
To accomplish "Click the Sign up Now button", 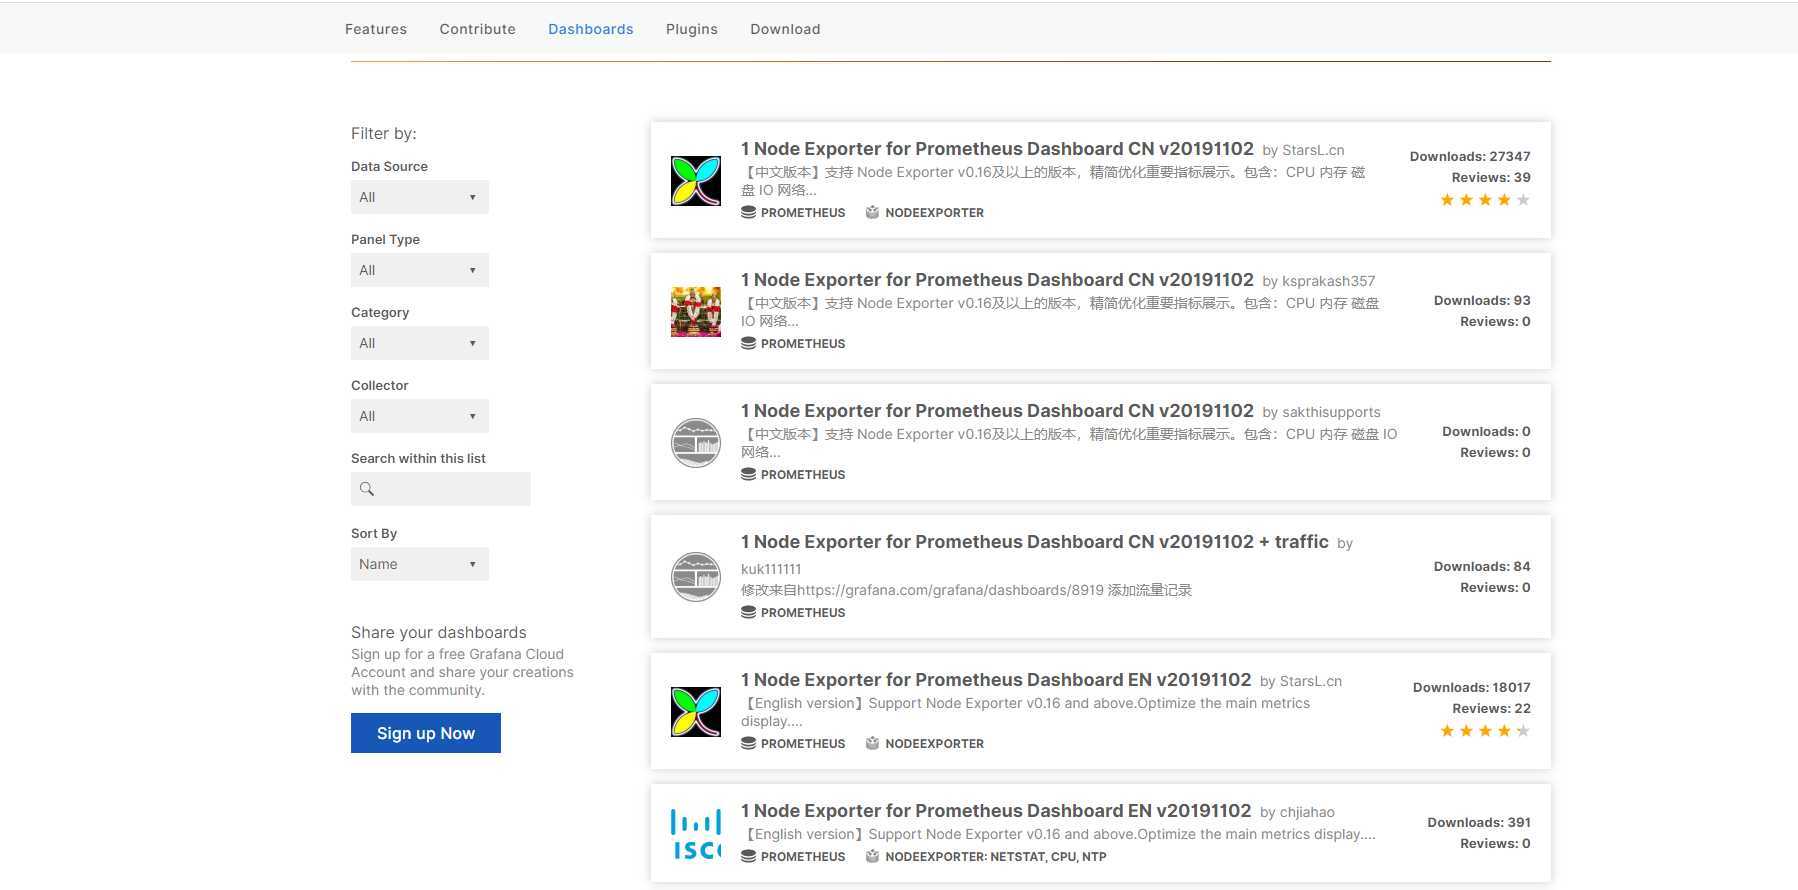I will [x=425, y=733].
